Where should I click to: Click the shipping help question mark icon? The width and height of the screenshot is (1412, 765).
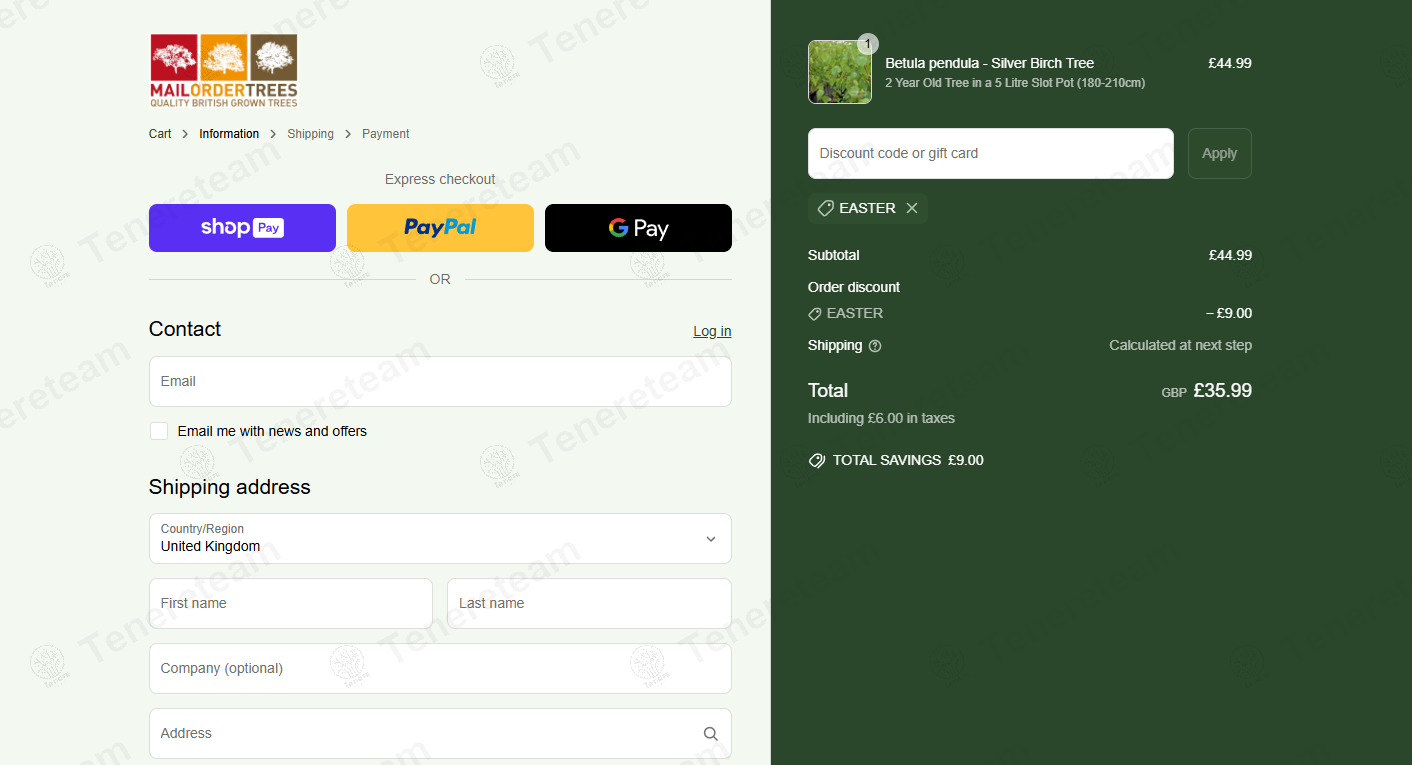tap(875, 346)
